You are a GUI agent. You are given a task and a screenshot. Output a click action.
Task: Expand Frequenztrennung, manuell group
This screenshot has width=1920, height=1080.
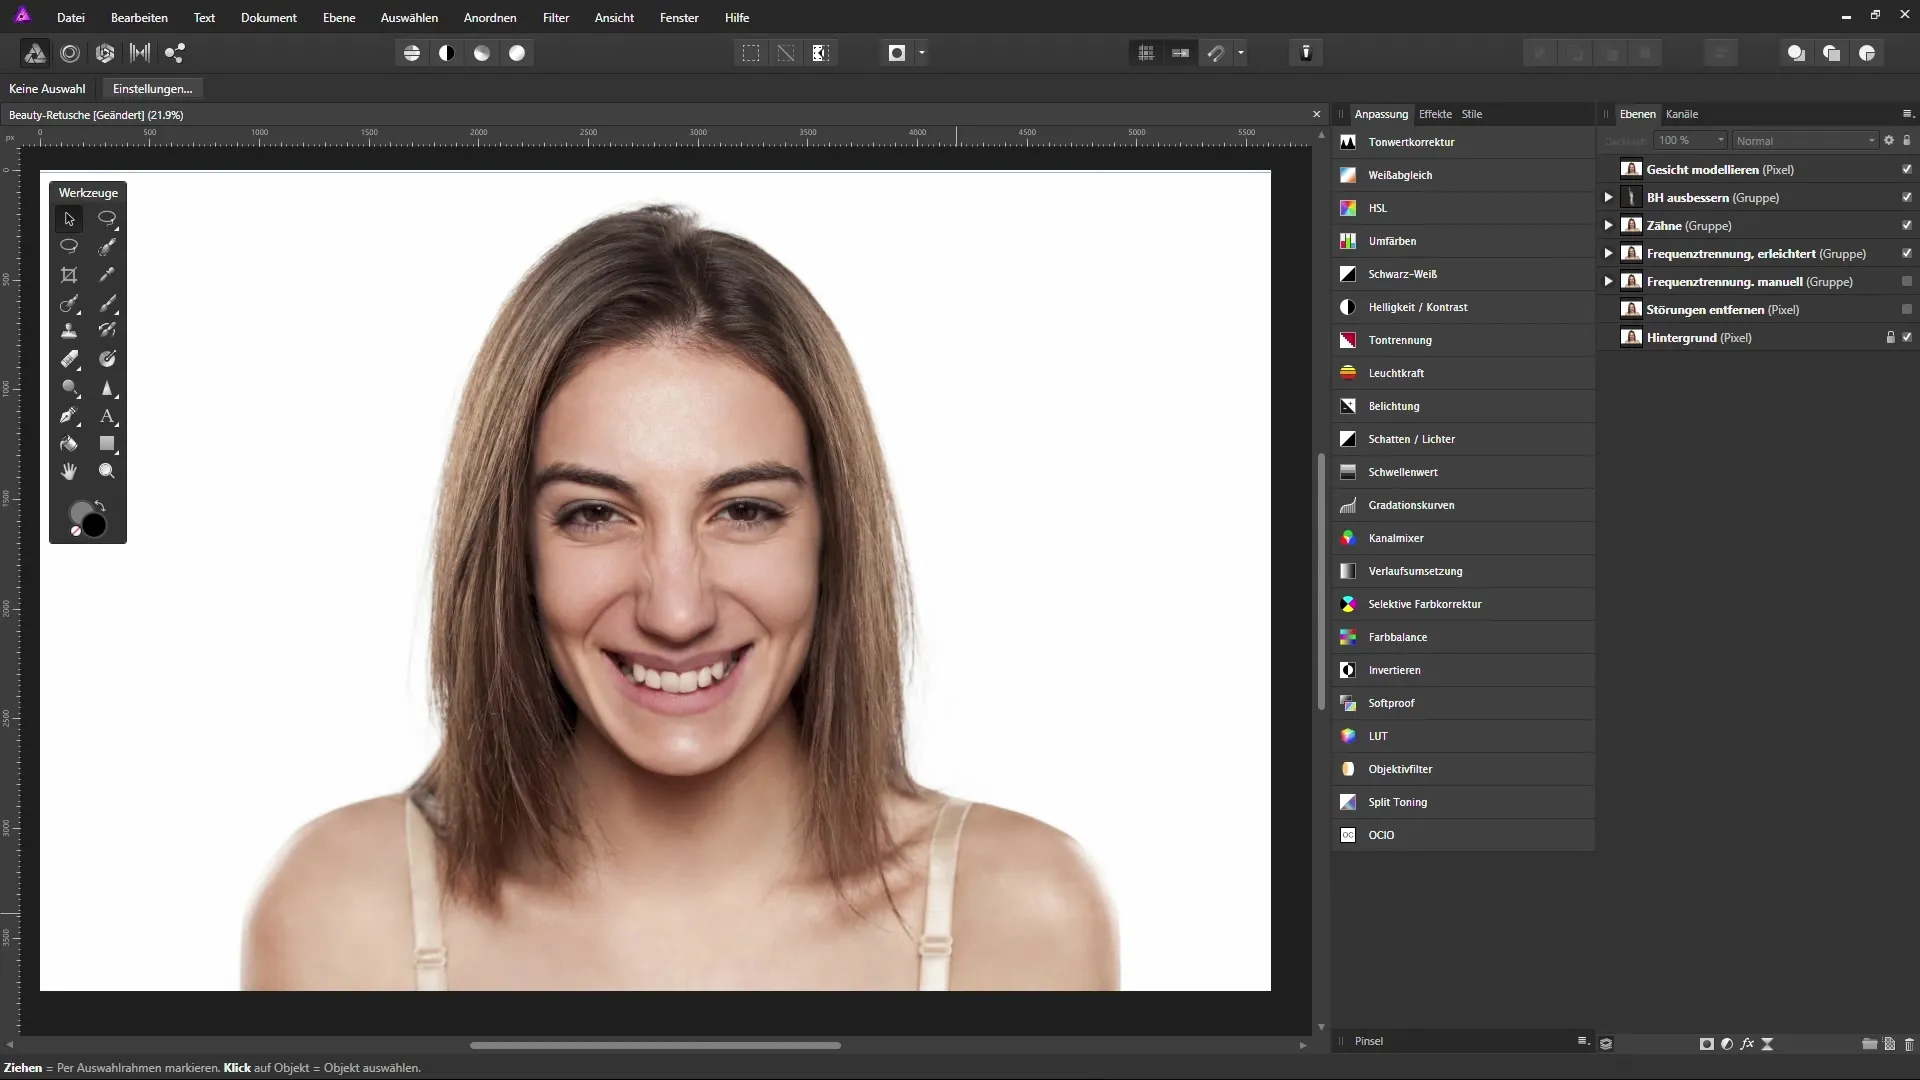point(1608,281)
